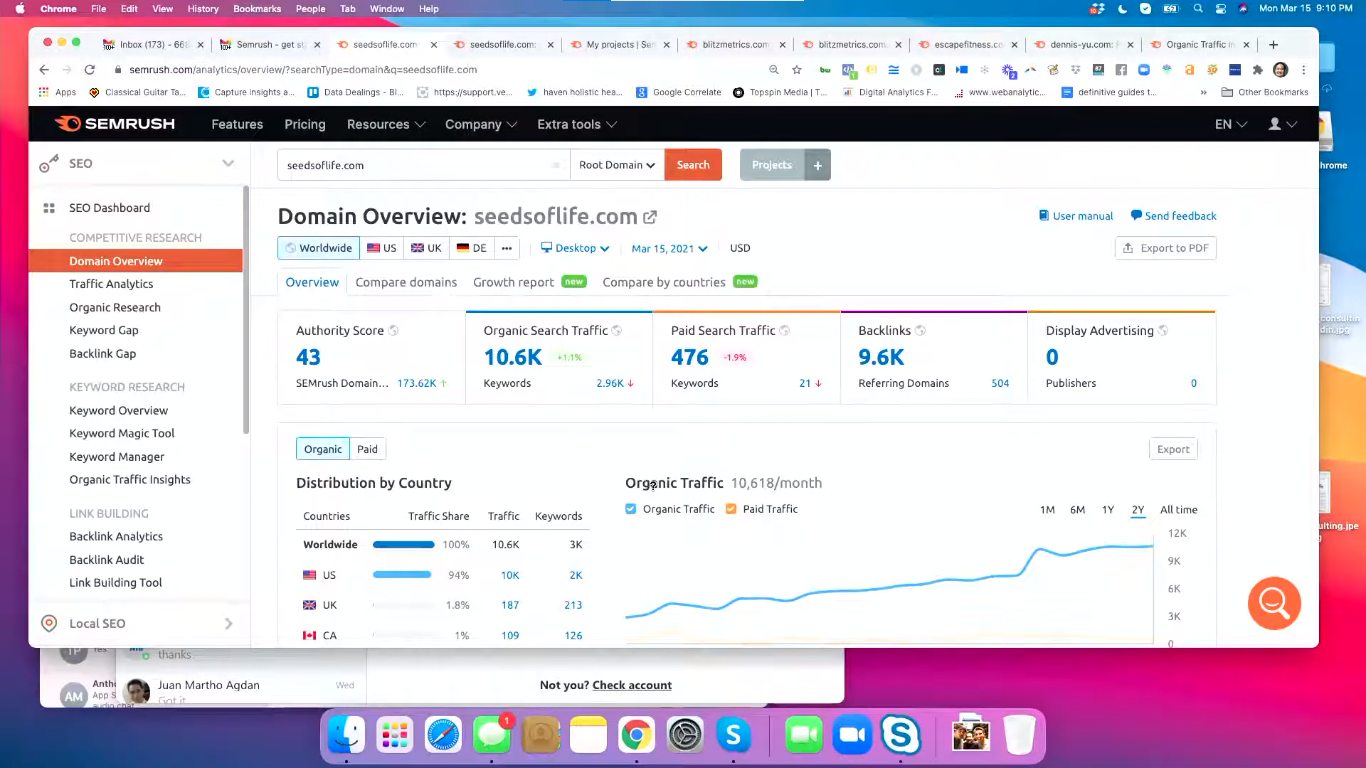Open the Growth report tab
The width and height of the screenshot is (1366, 768).
(x=513, y=282)
